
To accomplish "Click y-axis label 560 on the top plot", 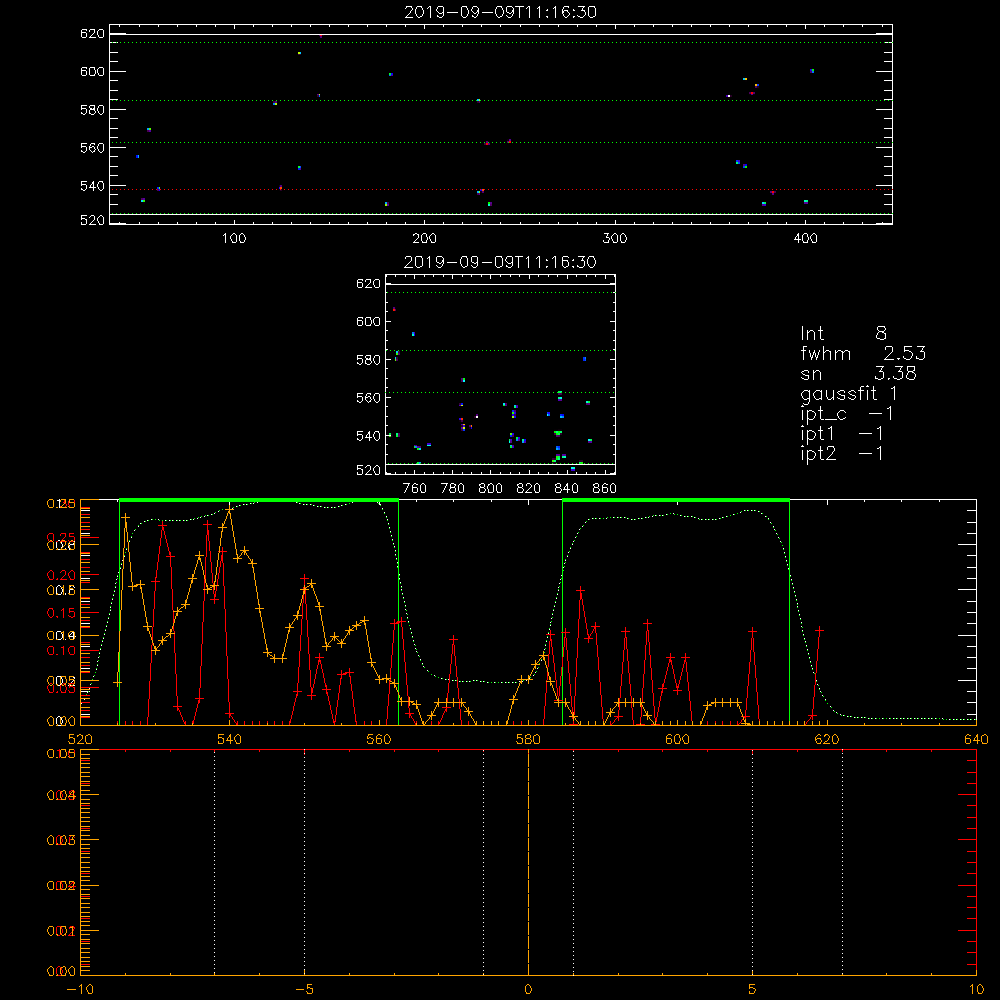I will (92, 148).
